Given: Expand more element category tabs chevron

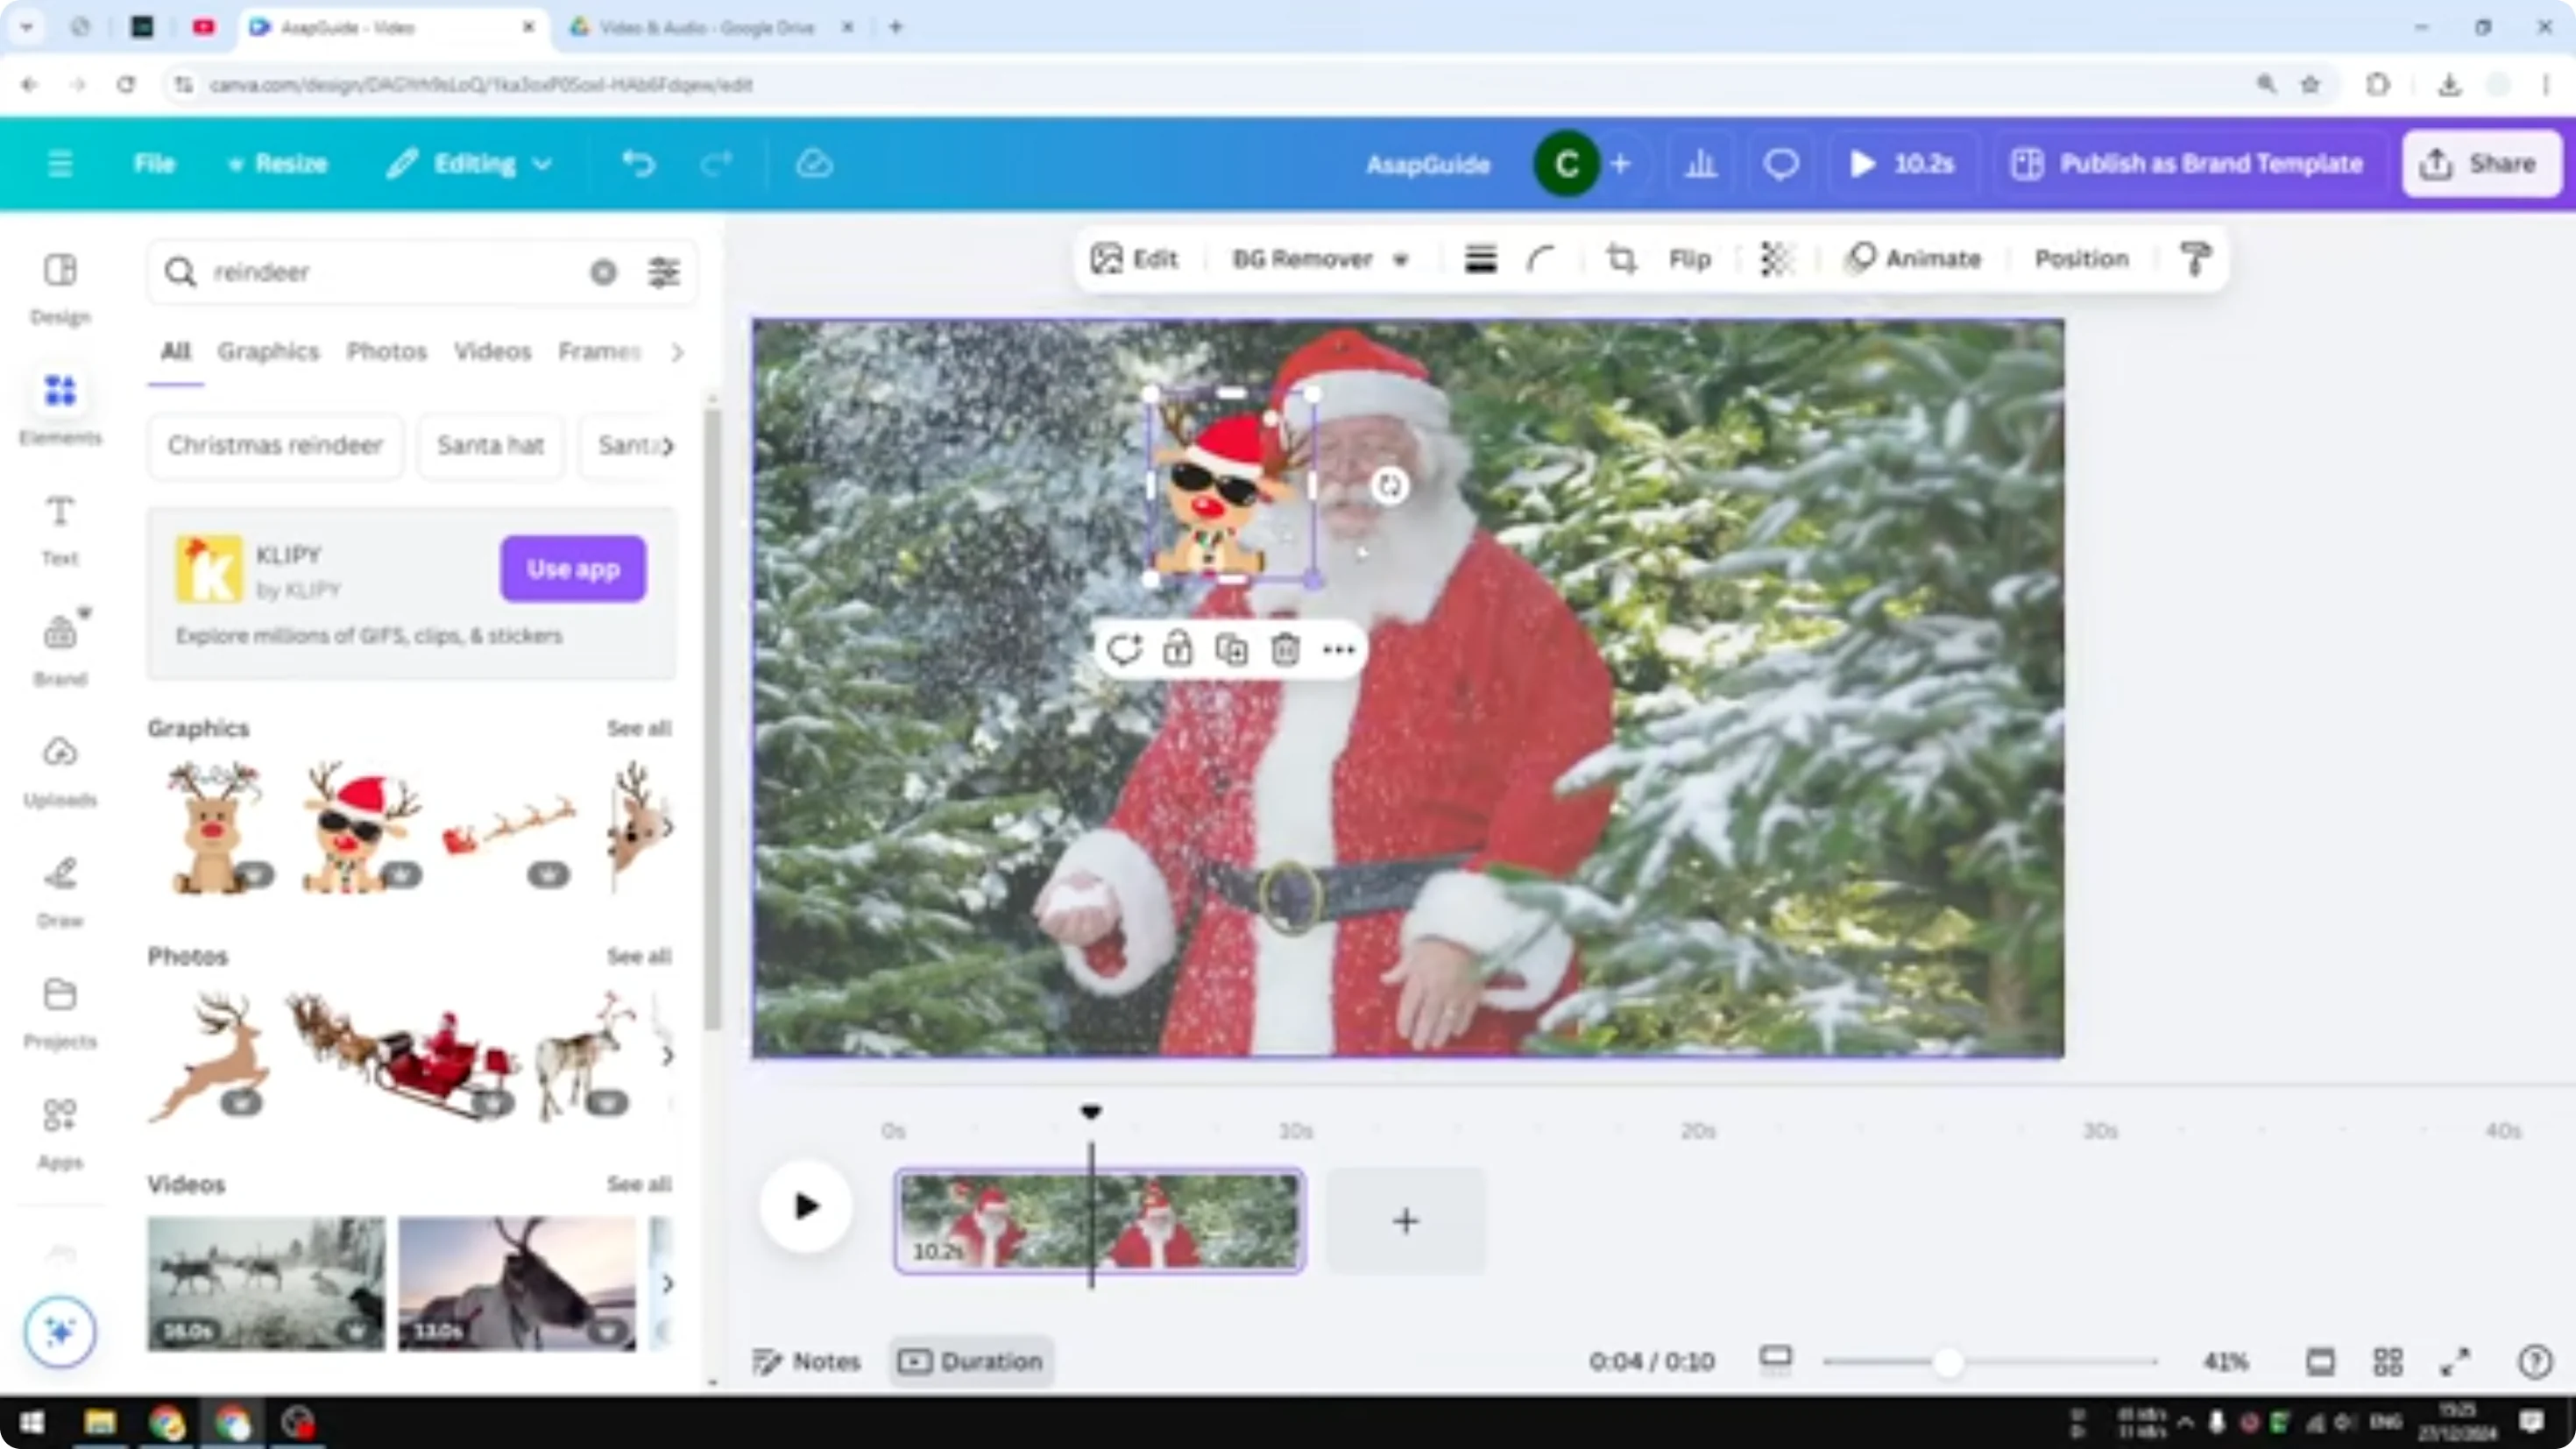Looking at the screenshot, I should (678, 352).
